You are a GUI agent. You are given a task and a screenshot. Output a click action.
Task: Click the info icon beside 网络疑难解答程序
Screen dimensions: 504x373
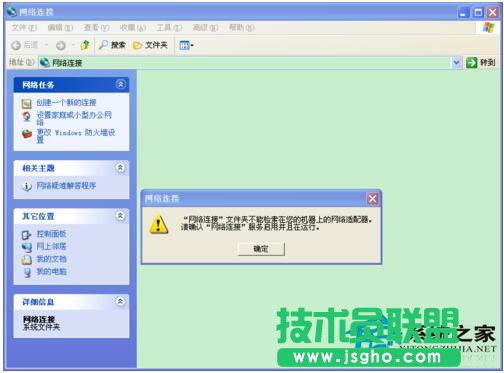[x=27, y=186]
